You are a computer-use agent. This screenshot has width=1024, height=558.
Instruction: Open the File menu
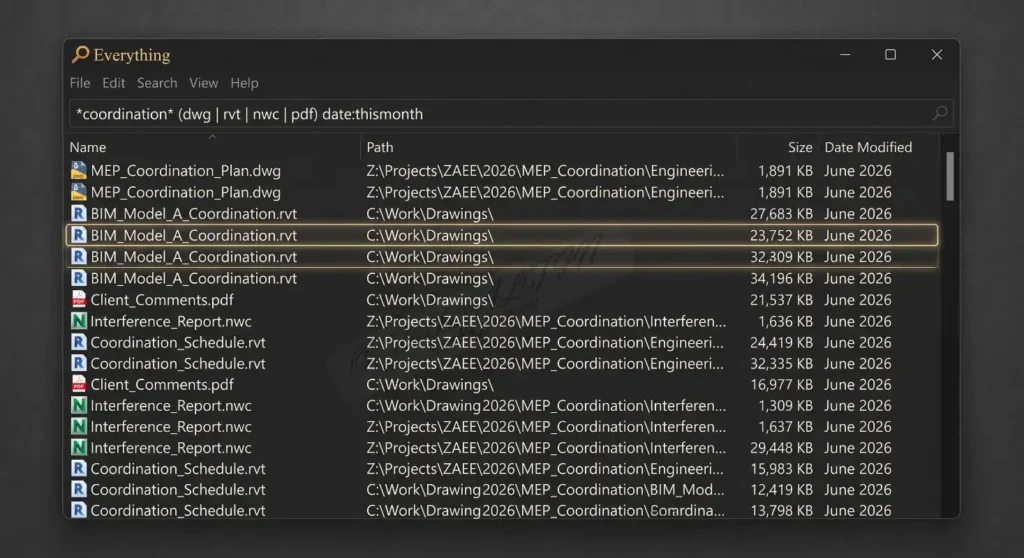[x=80, y=83]
